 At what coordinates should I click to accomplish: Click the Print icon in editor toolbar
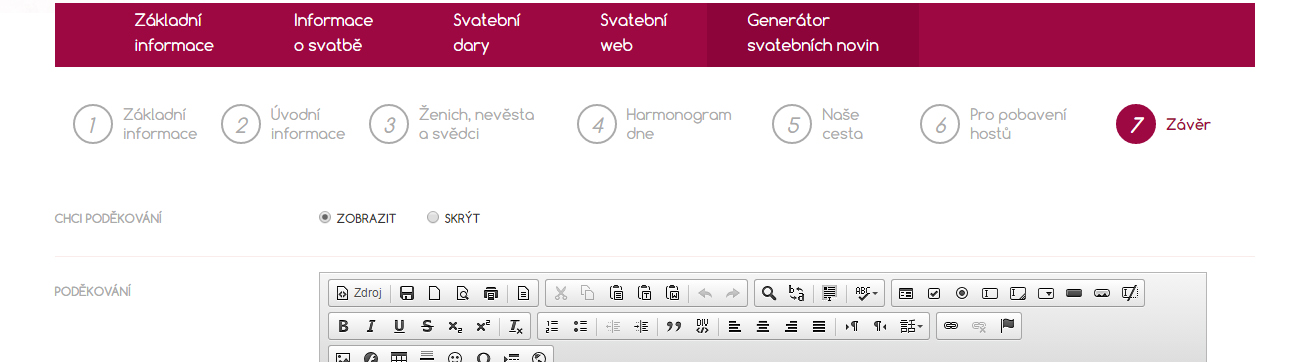click(490, 293)
